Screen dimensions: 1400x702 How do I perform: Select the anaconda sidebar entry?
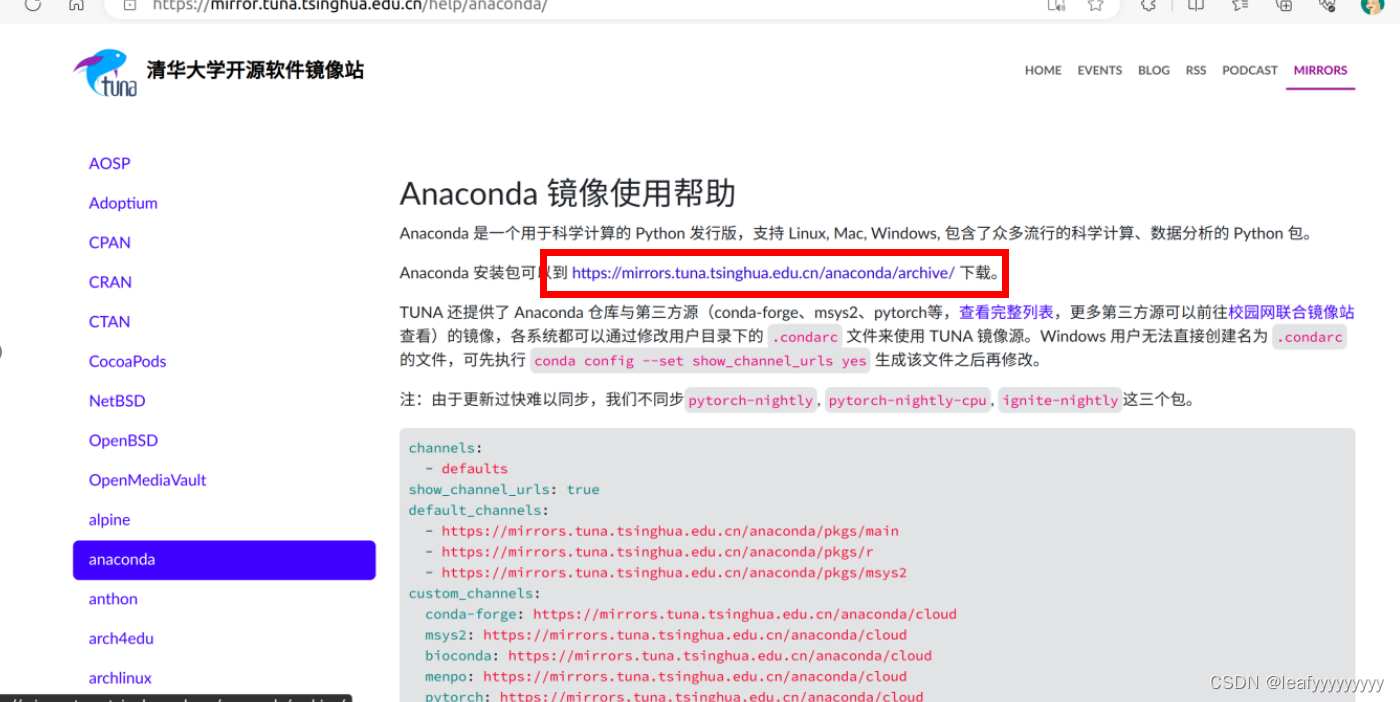coord(121,559)
